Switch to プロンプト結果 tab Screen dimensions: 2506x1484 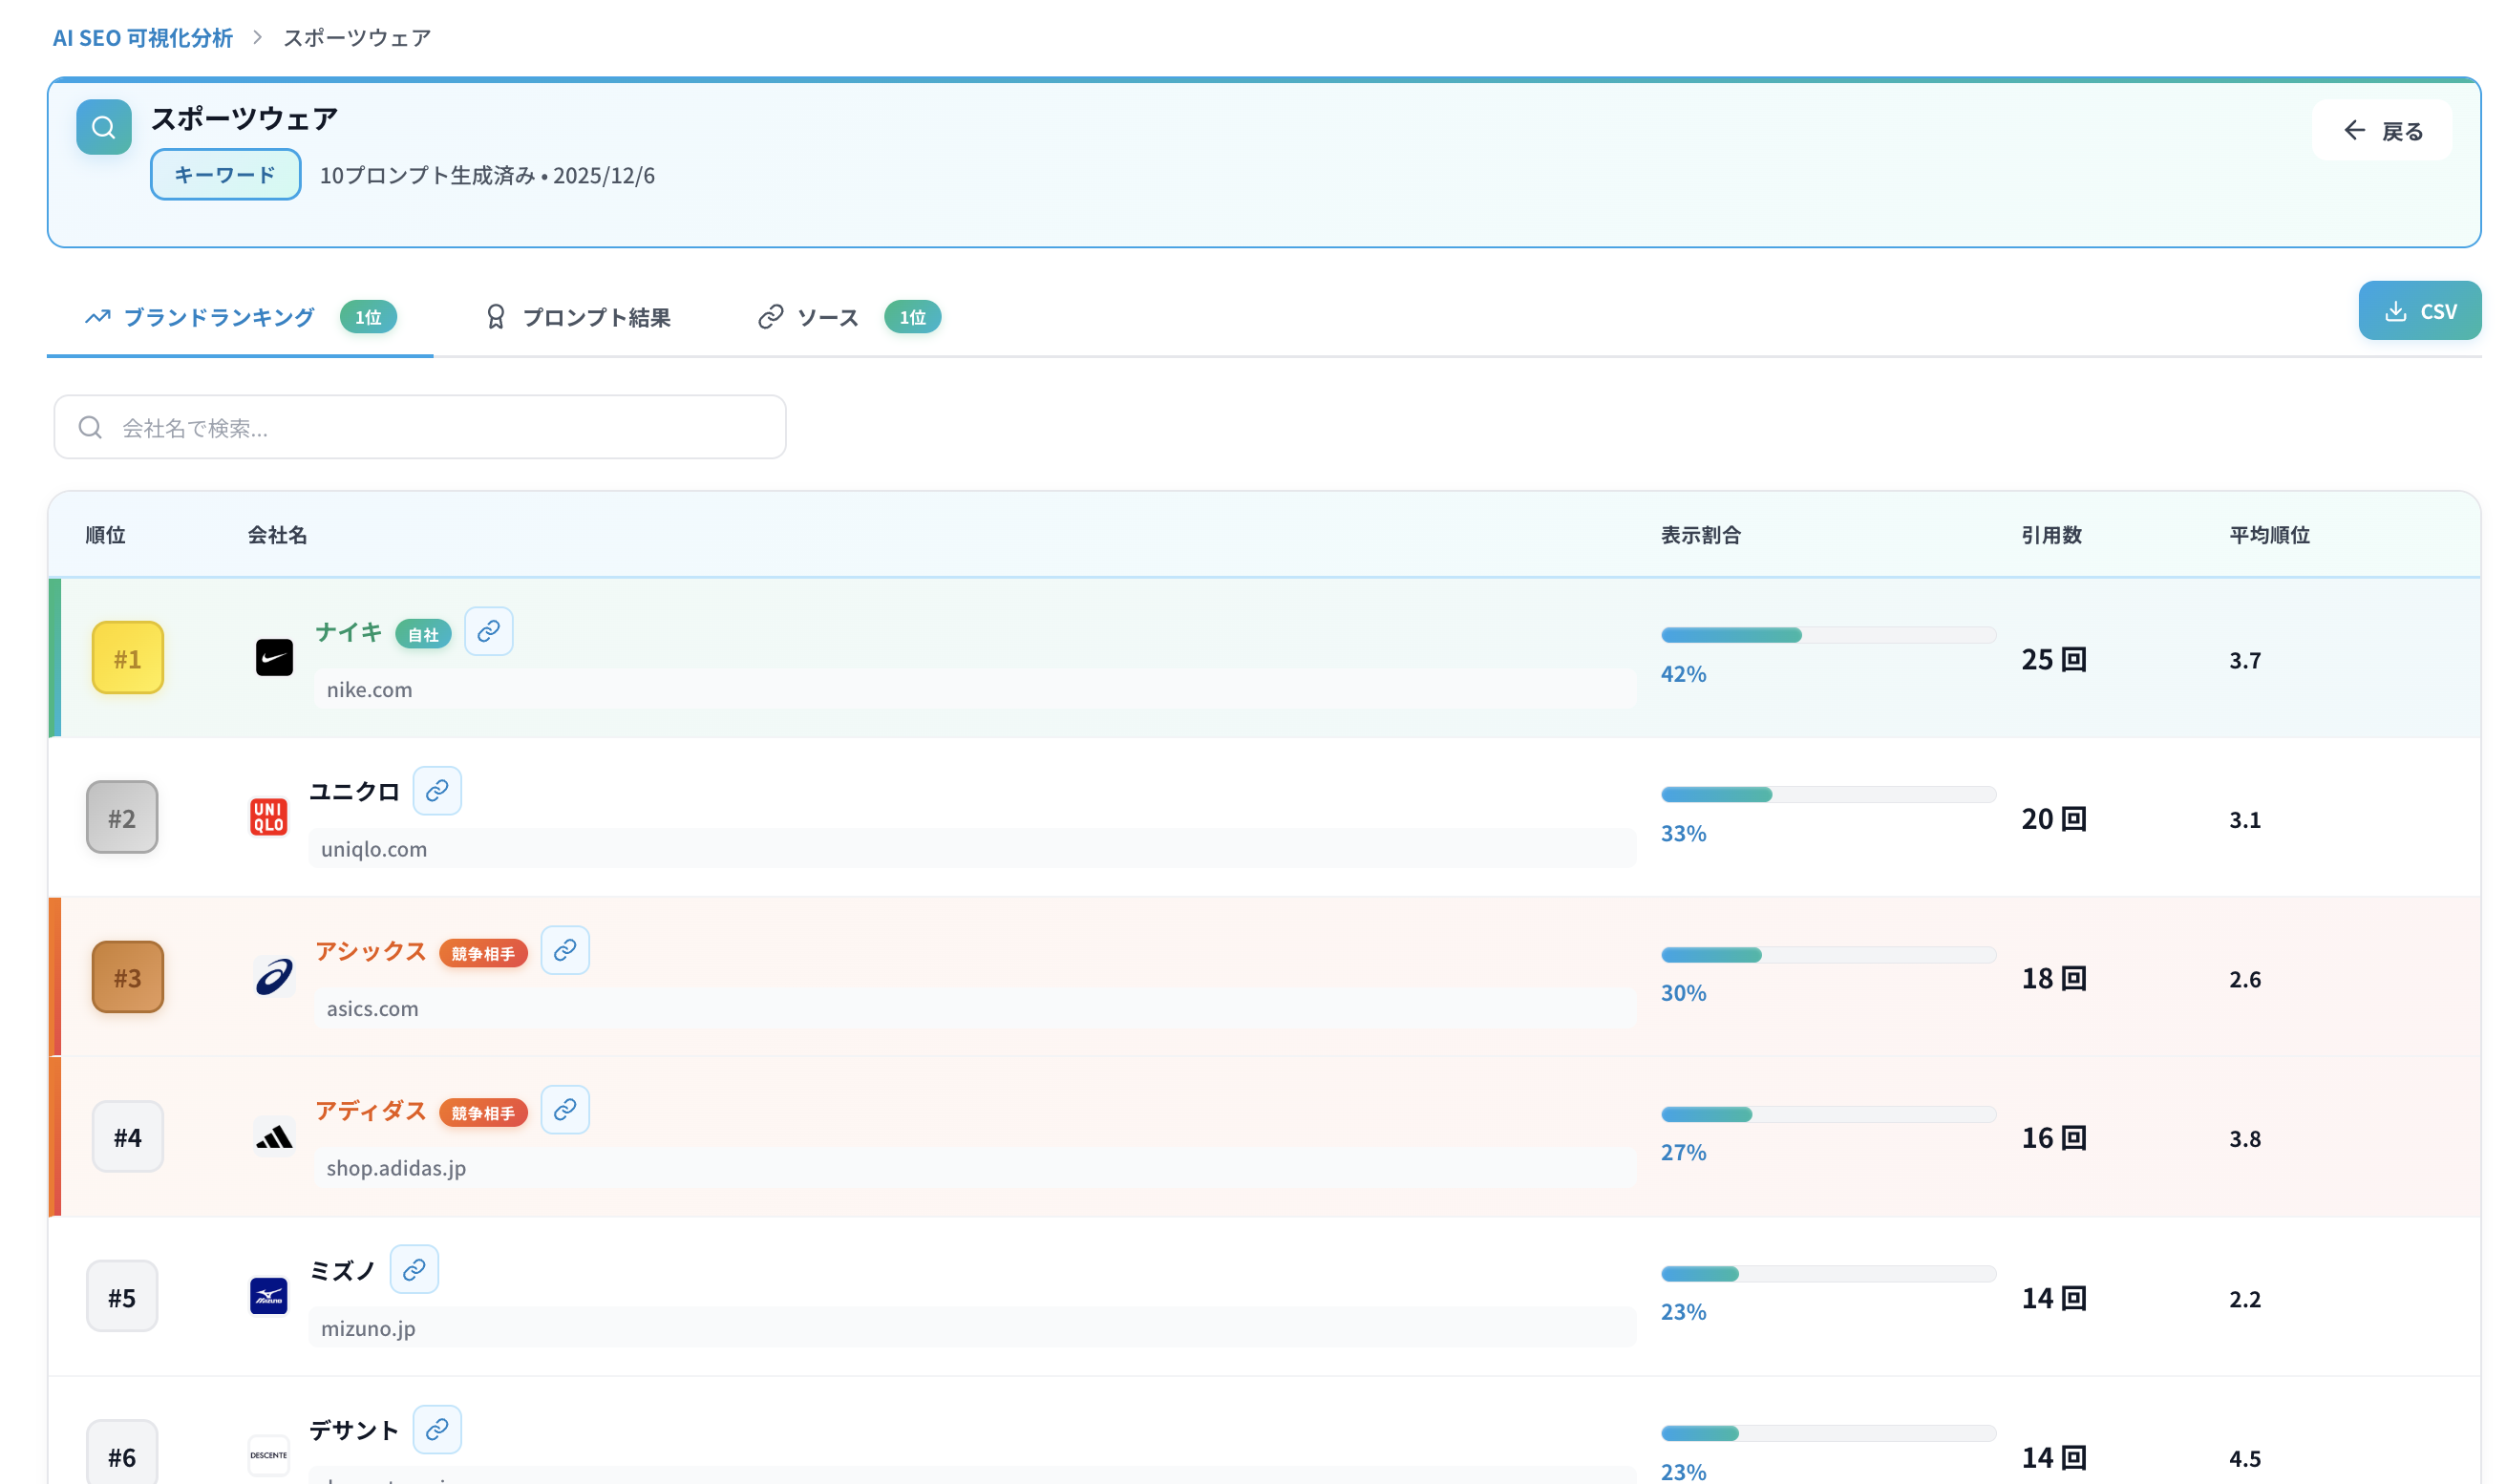[578, 317]
